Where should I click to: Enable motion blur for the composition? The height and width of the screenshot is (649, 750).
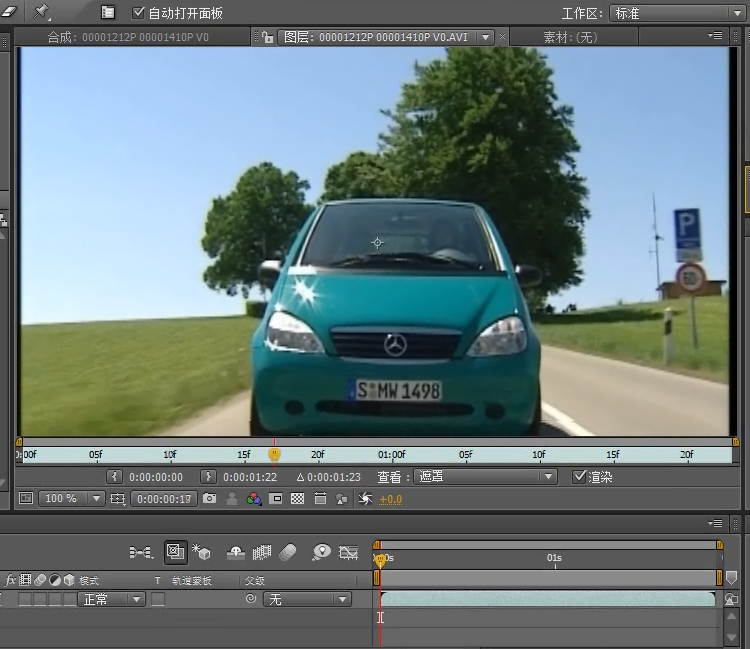[x=288, y=552]
